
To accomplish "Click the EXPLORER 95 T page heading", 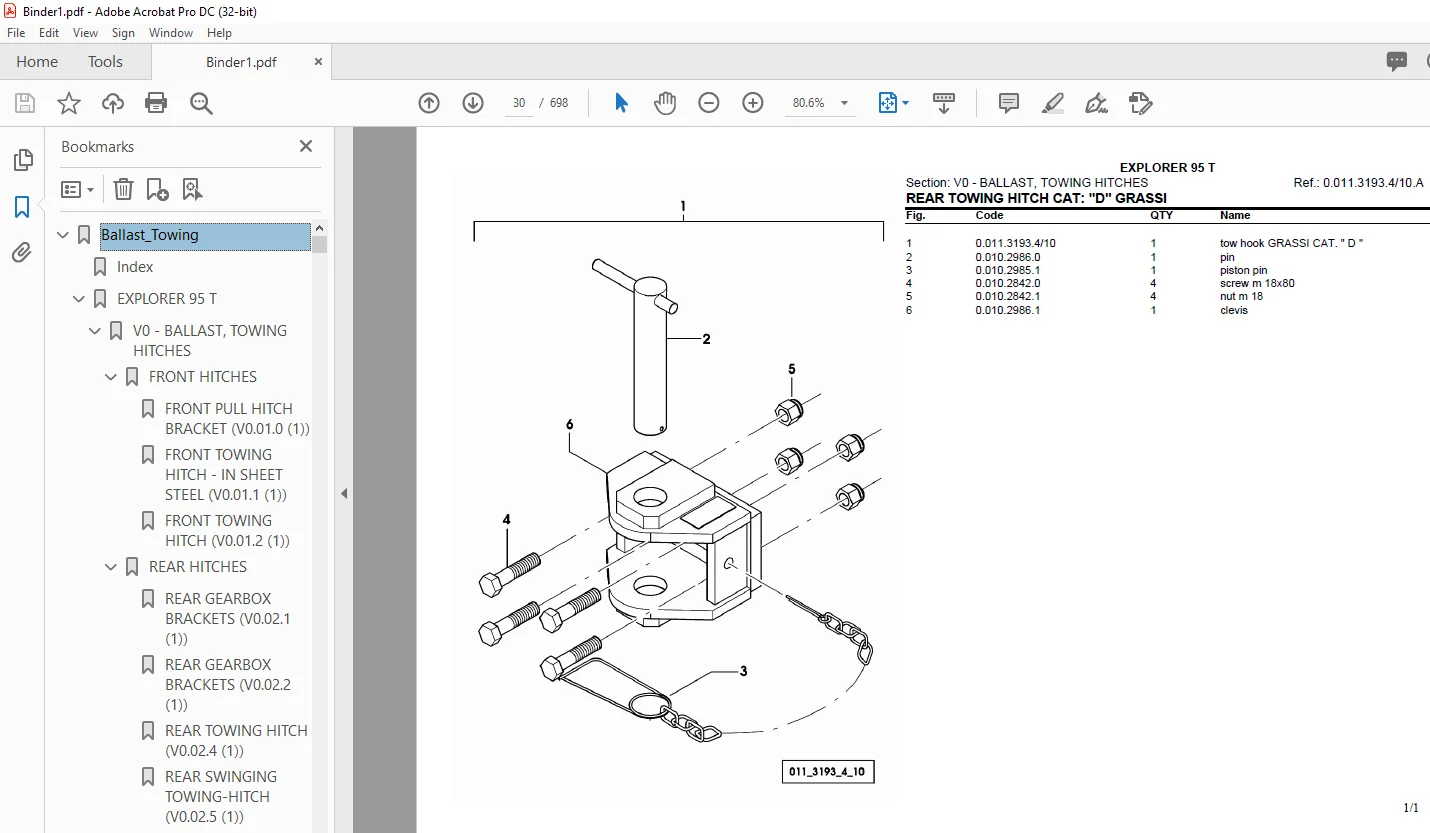I will coord(1168,168).
